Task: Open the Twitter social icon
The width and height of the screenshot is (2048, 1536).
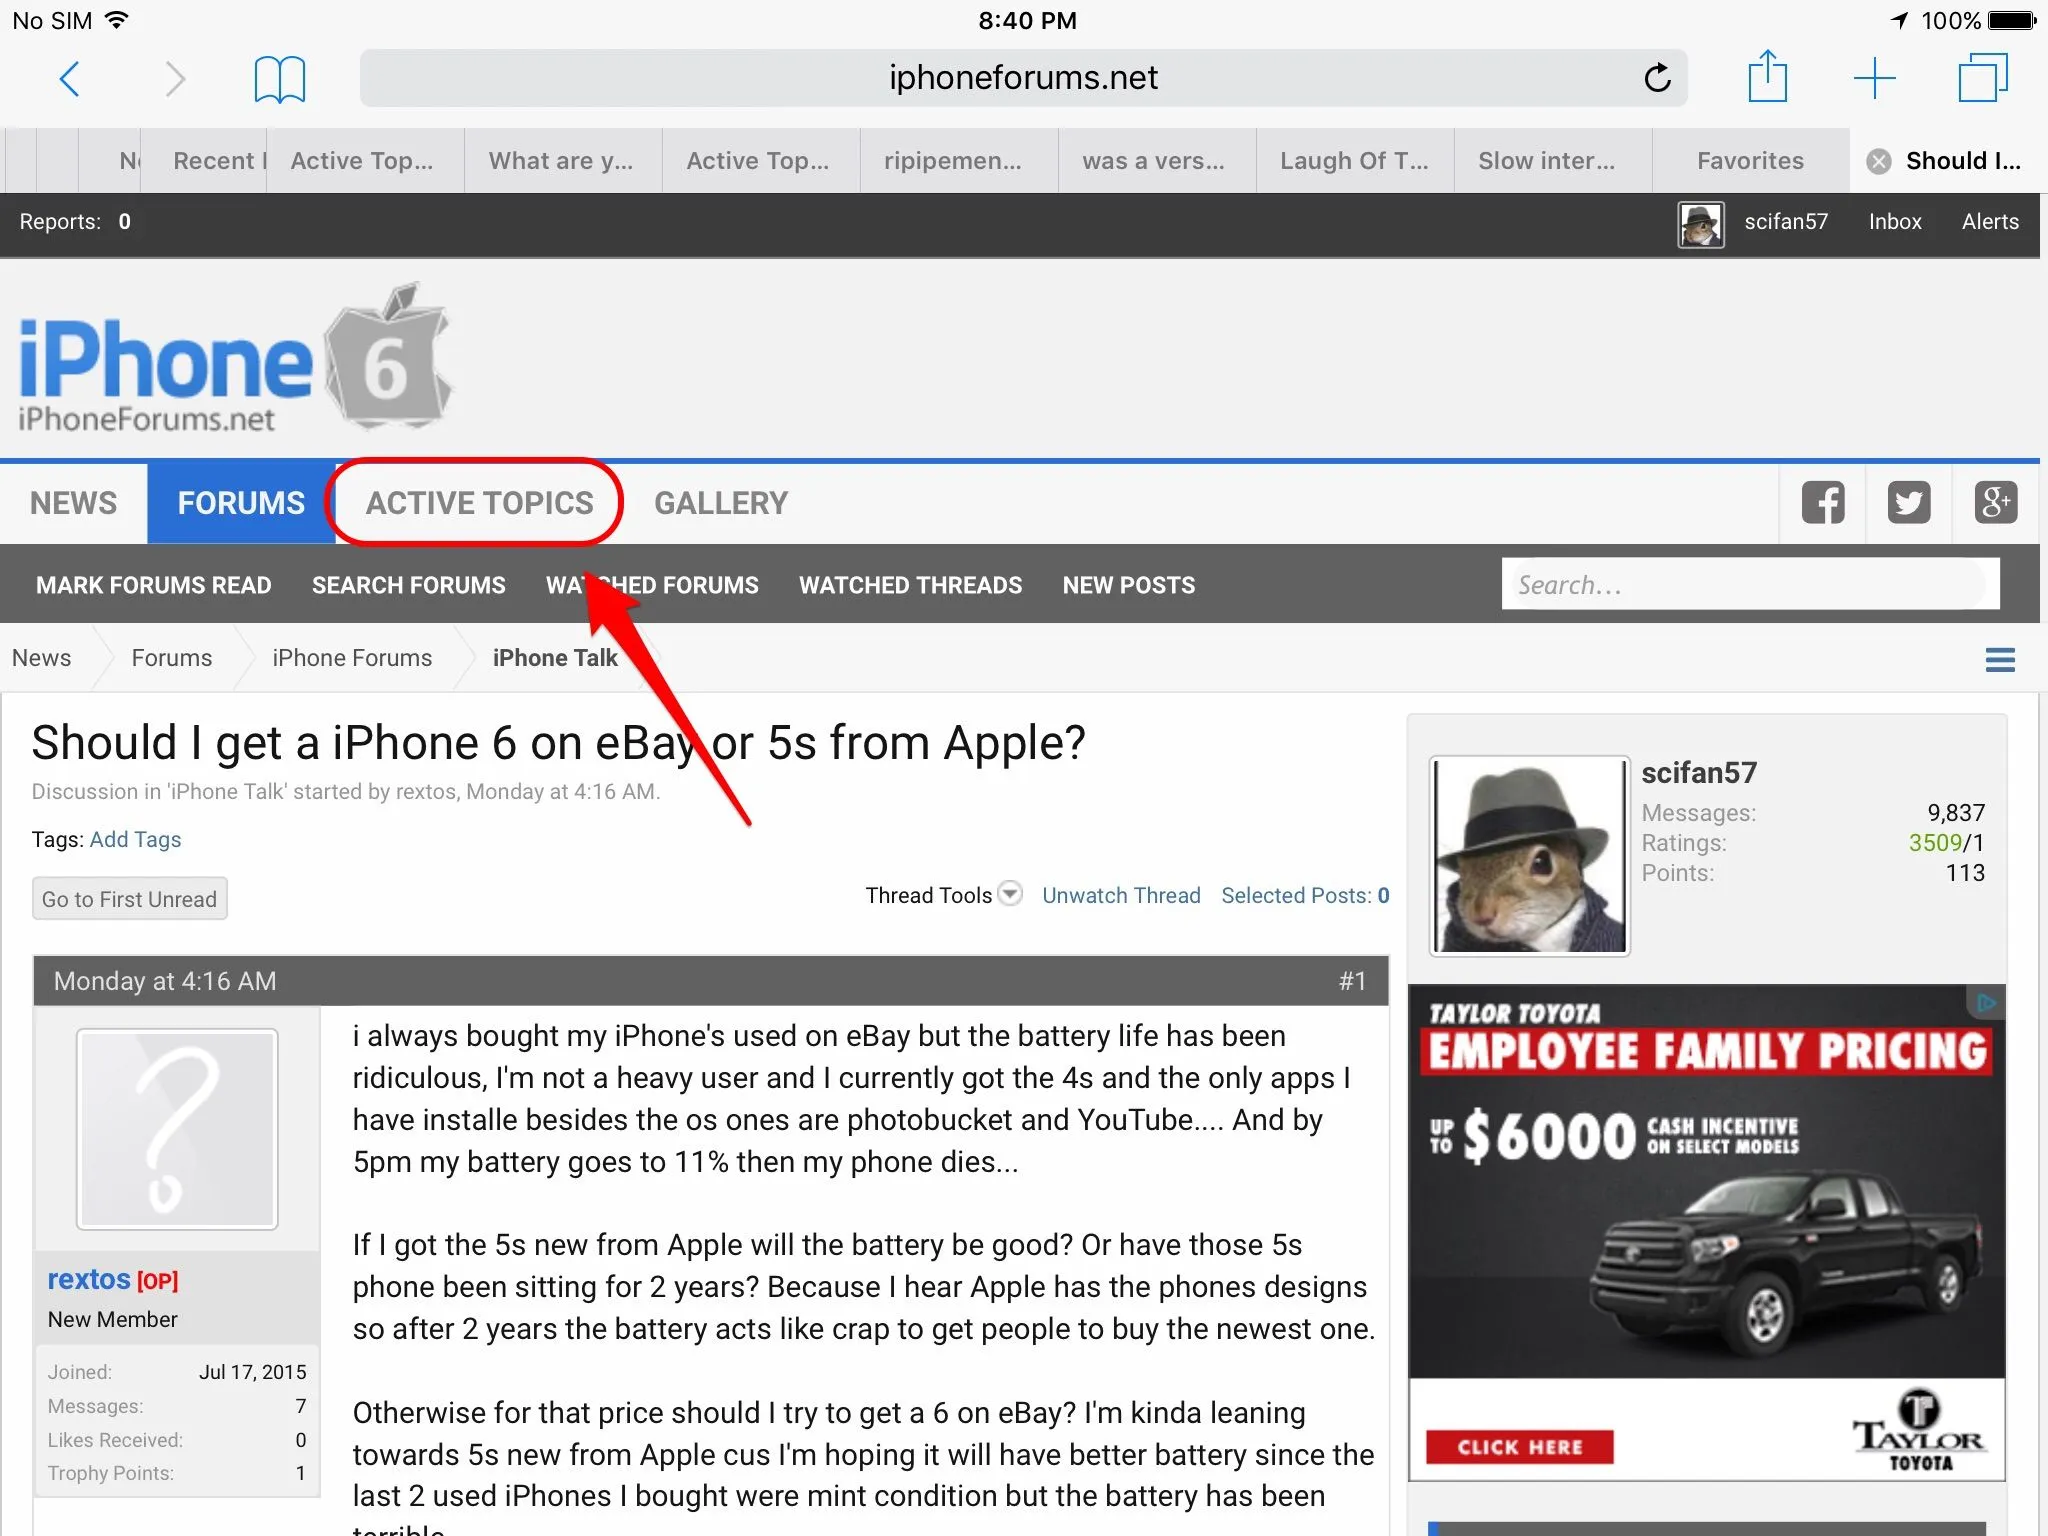Action: point(1909,502)
